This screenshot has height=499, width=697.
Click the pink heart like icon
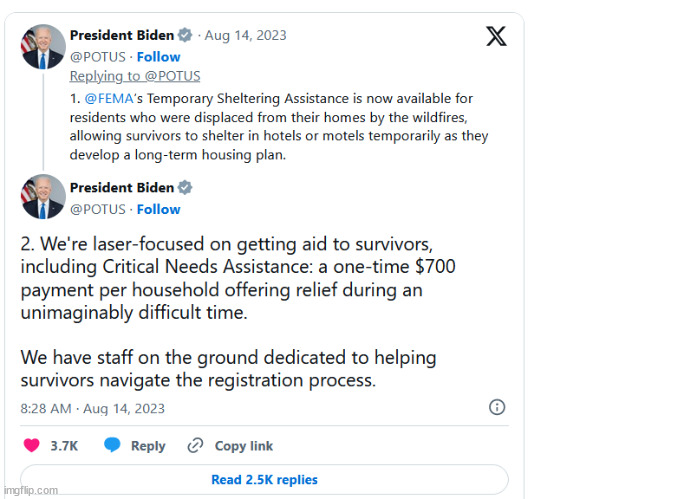32,445
